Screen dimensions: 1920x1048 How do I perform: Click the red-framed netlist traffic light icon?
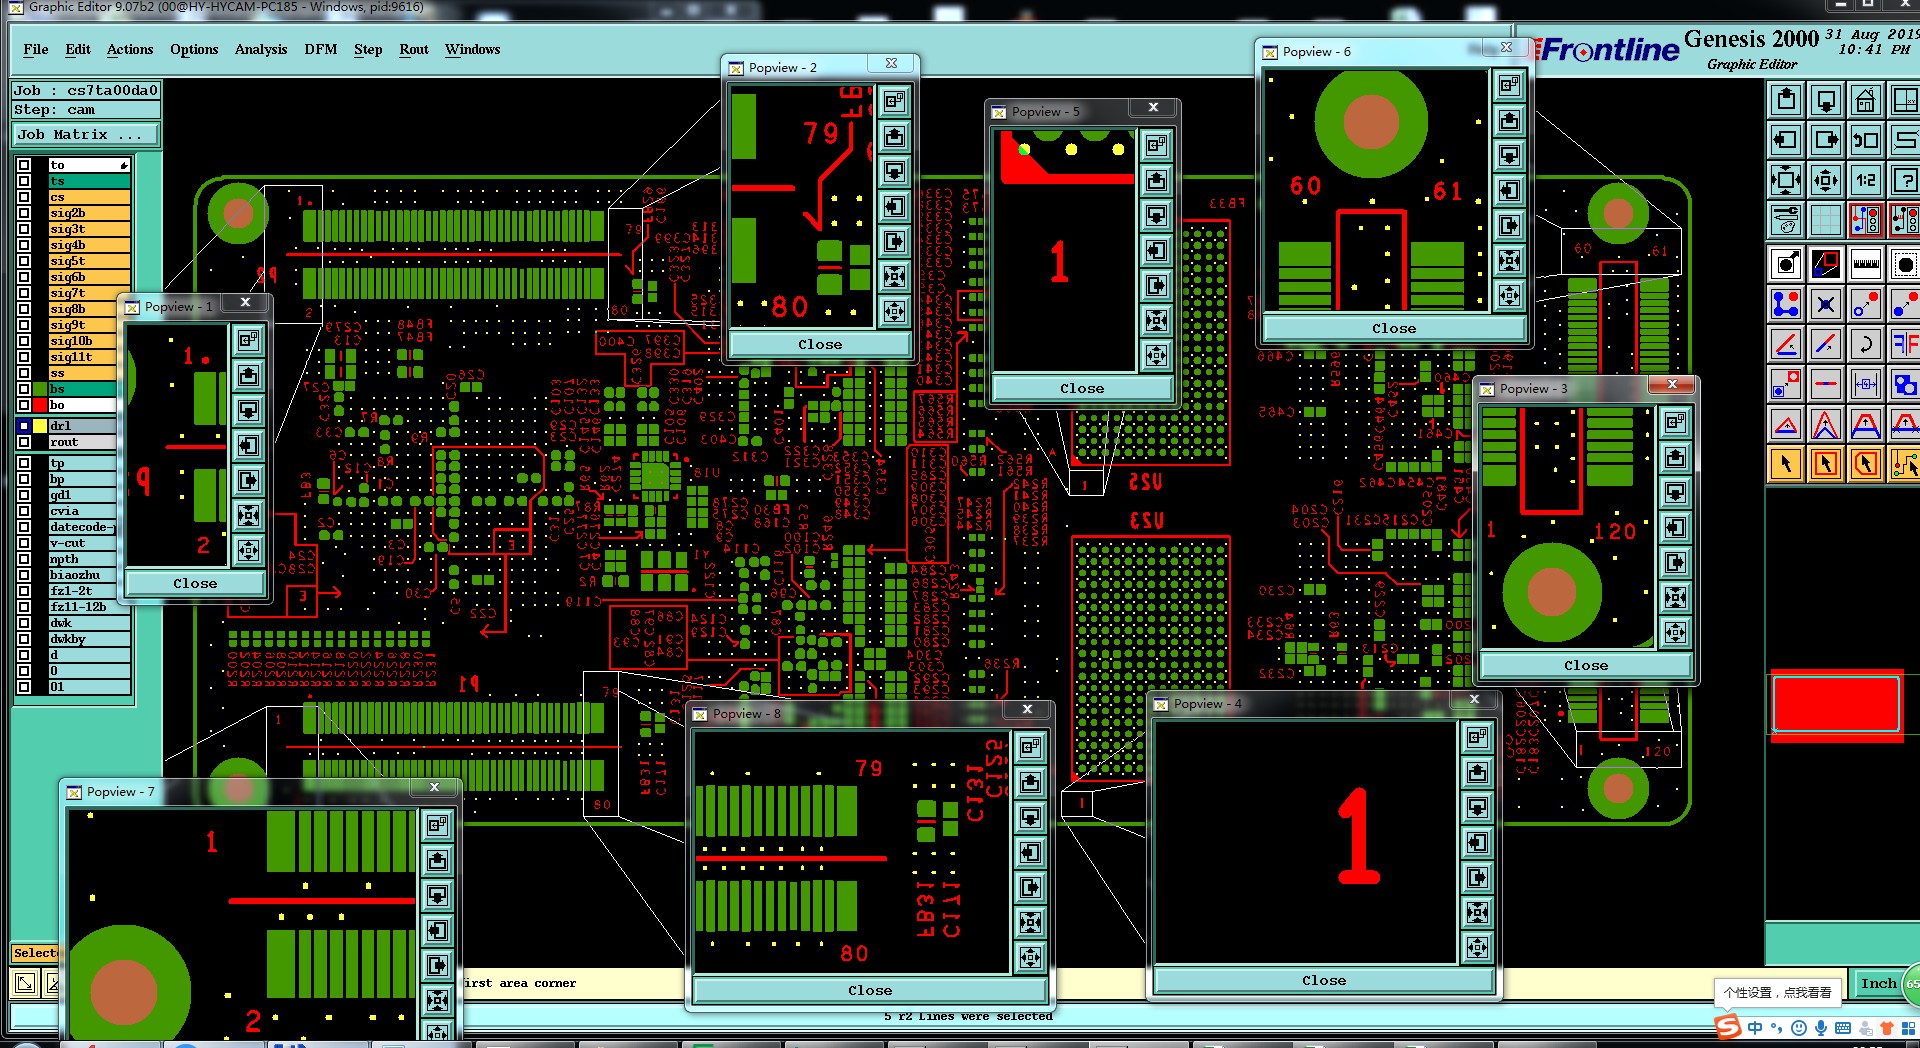tap(1866, 219)
